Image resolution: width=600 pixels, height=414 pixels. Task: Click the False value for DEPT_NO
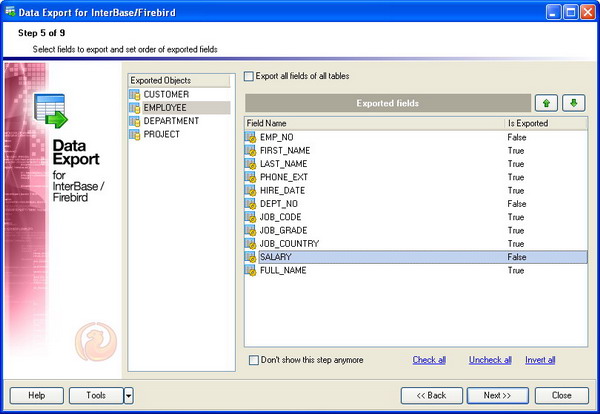[517, 204]
